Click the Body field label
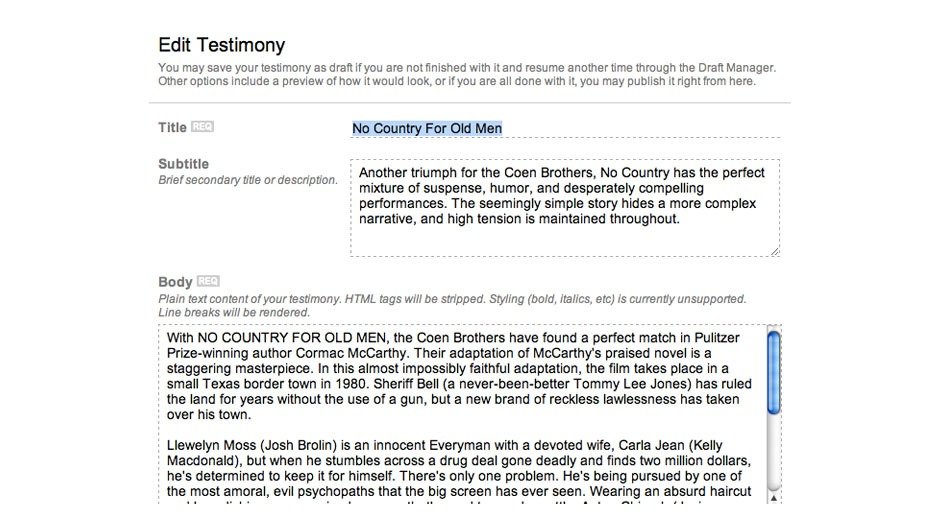 175,282
